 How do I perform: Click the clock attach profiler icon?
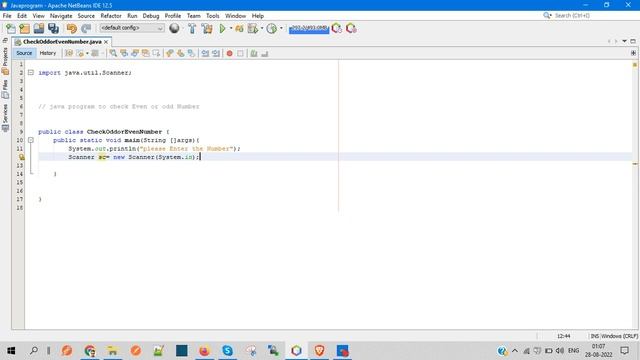(271, 28)
